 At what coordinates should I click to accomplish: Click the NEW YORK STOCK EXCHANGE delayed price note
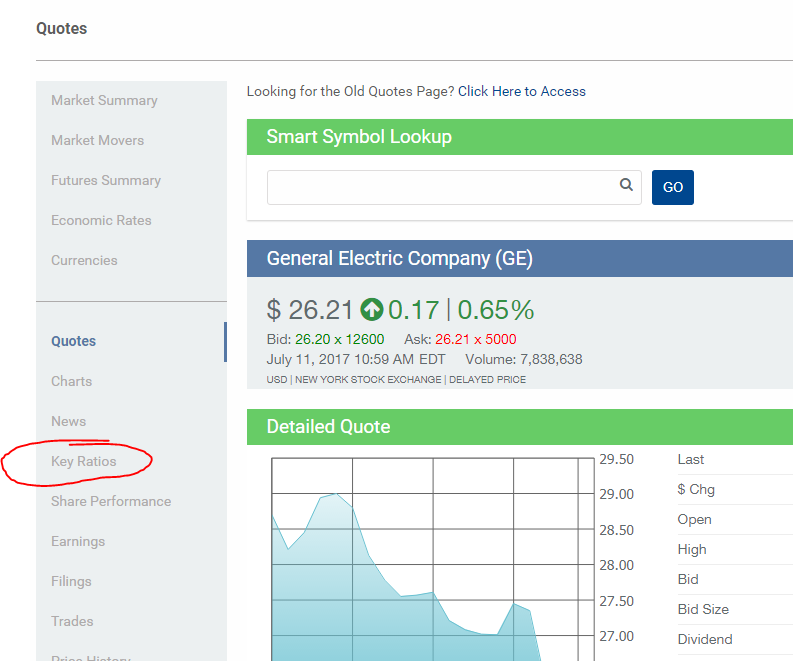pos(396,379)
